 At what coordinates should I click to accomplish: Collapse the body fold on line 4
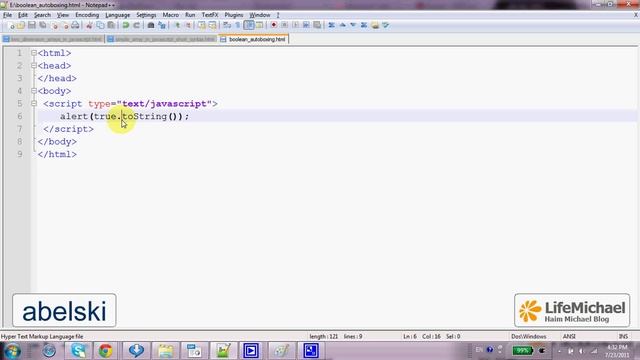[34, 91]
